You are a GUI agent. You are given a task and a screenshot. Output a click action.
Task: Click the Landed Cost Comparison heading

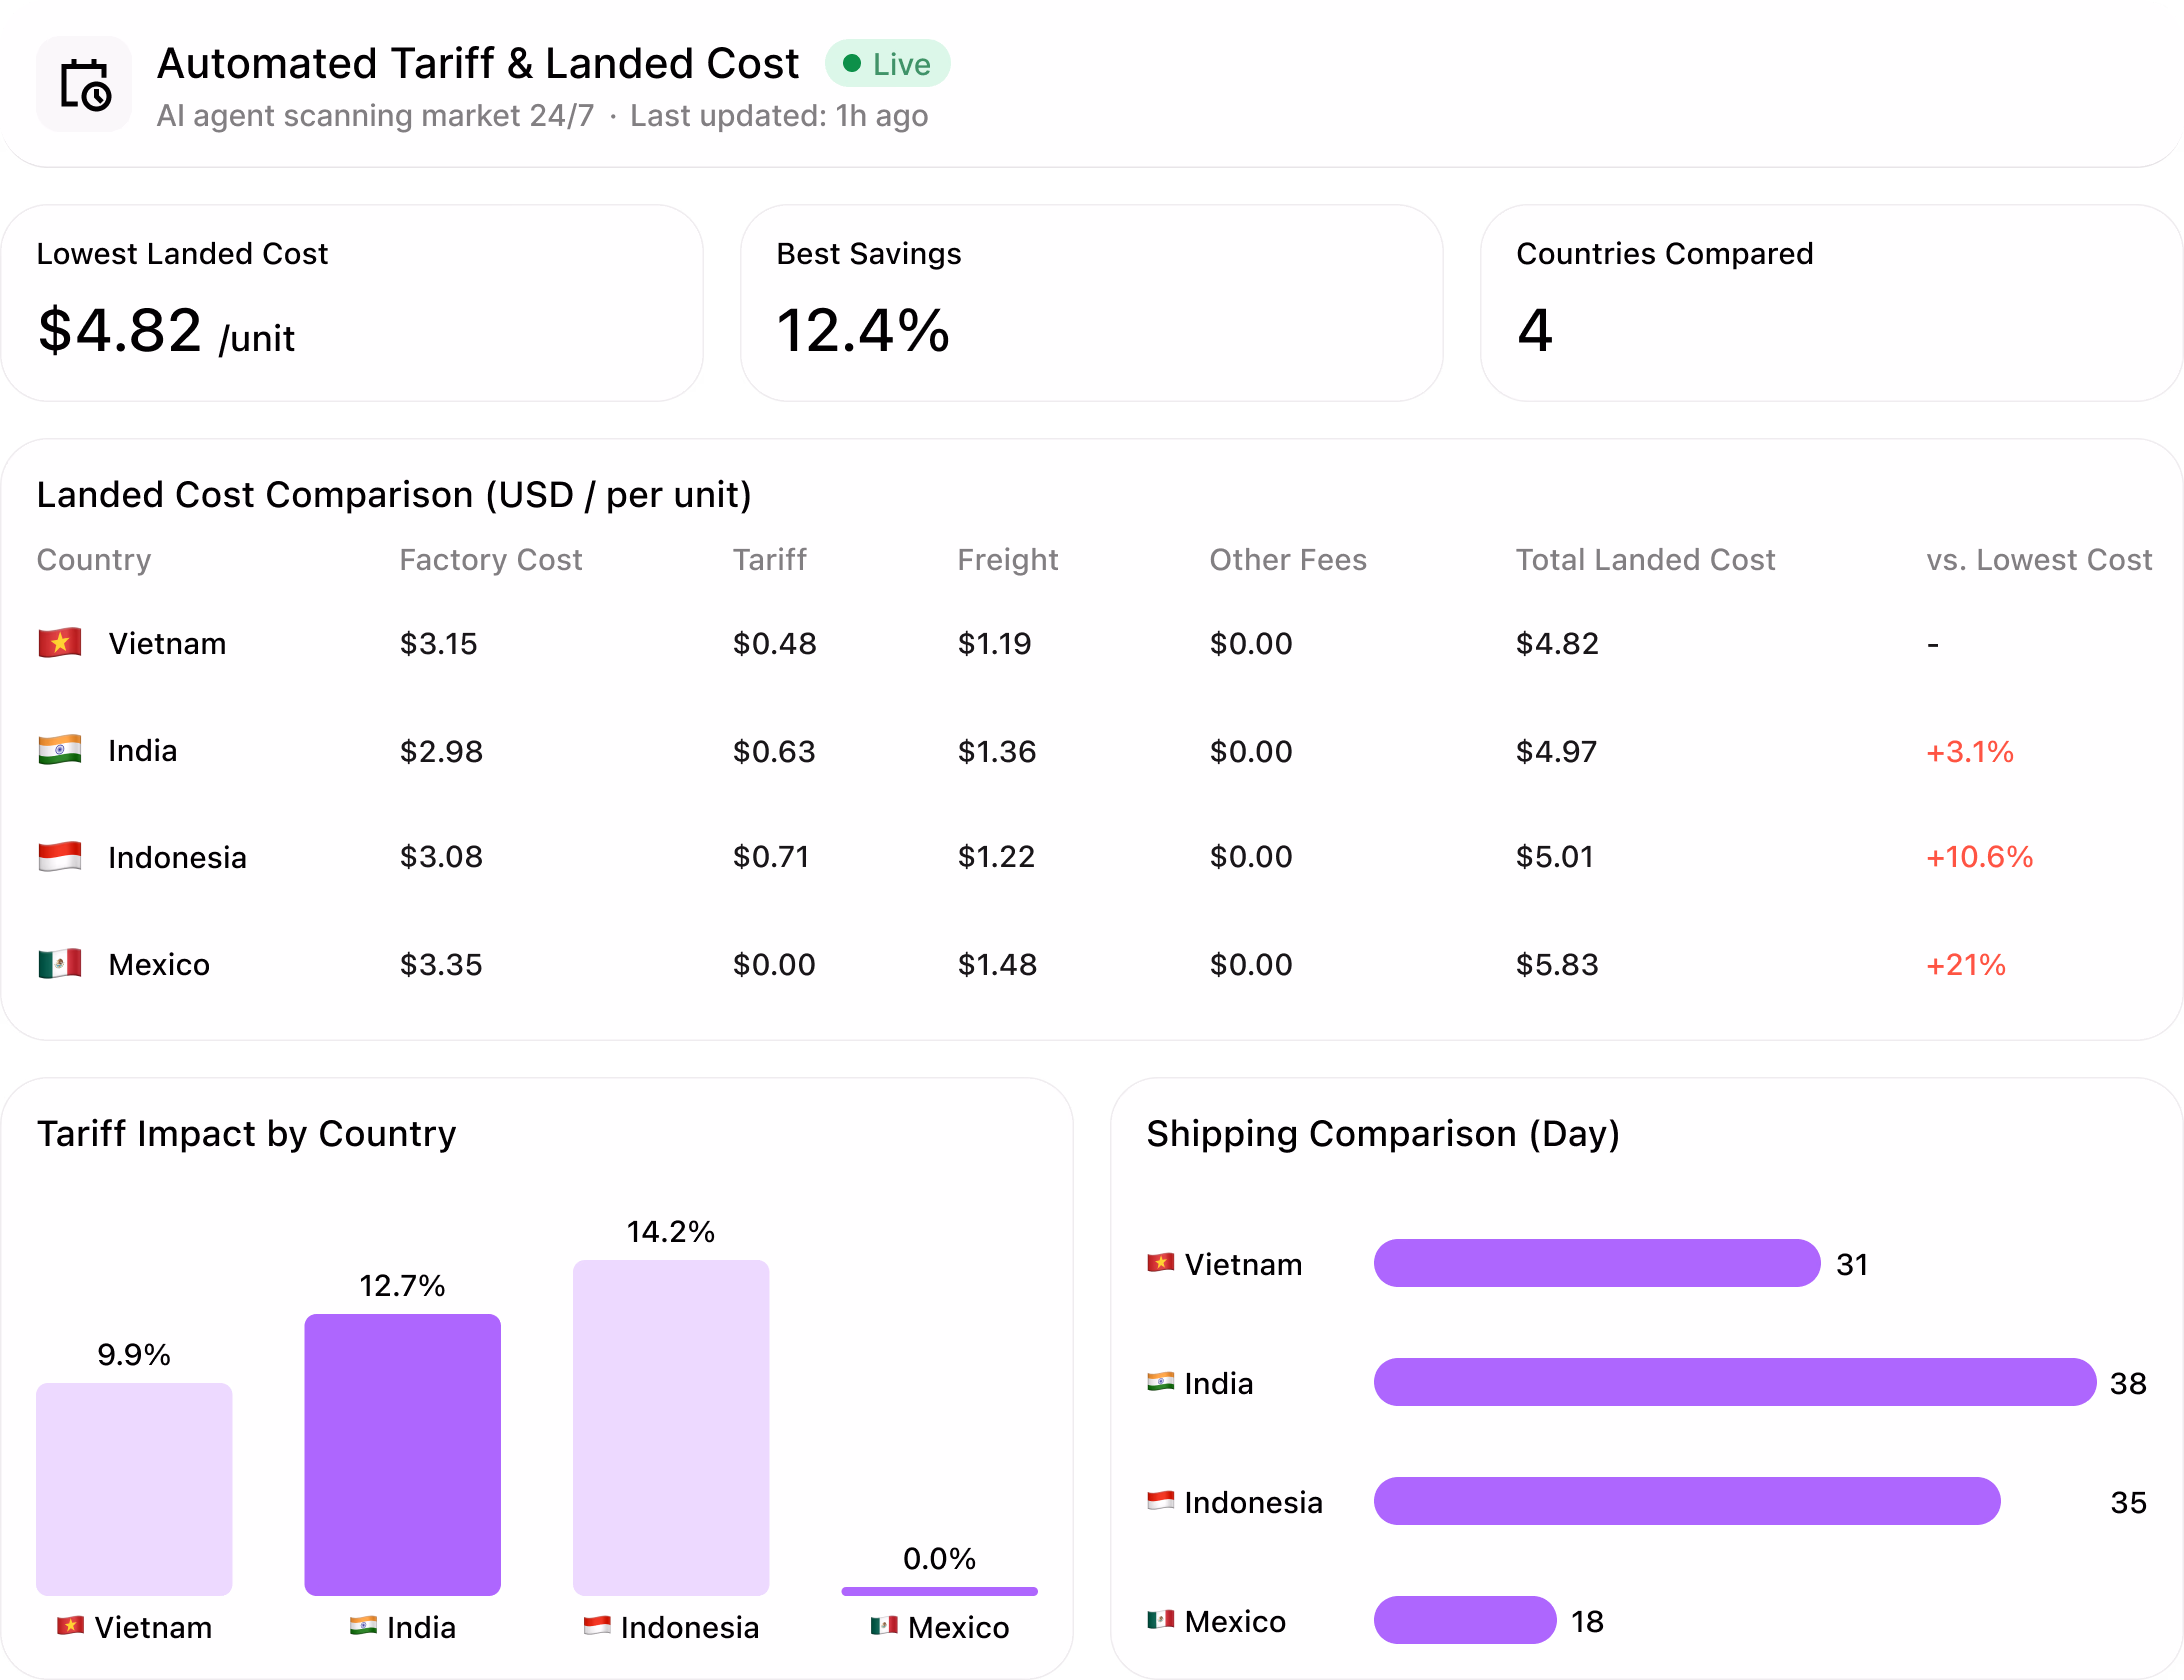pos(394,495)
